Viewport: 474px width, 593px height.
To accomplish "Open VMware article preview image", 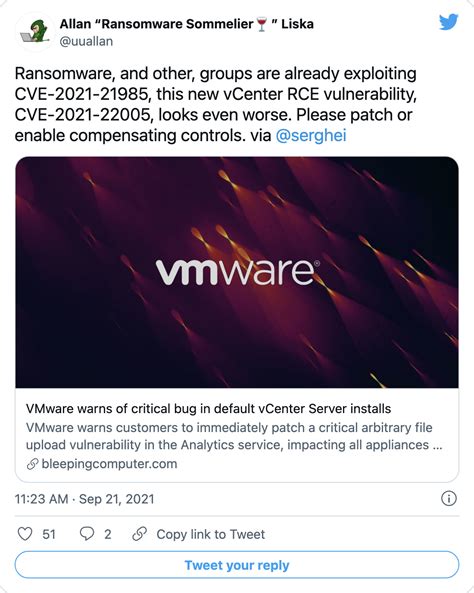I will pyautogui.click(x=237, y=272).
